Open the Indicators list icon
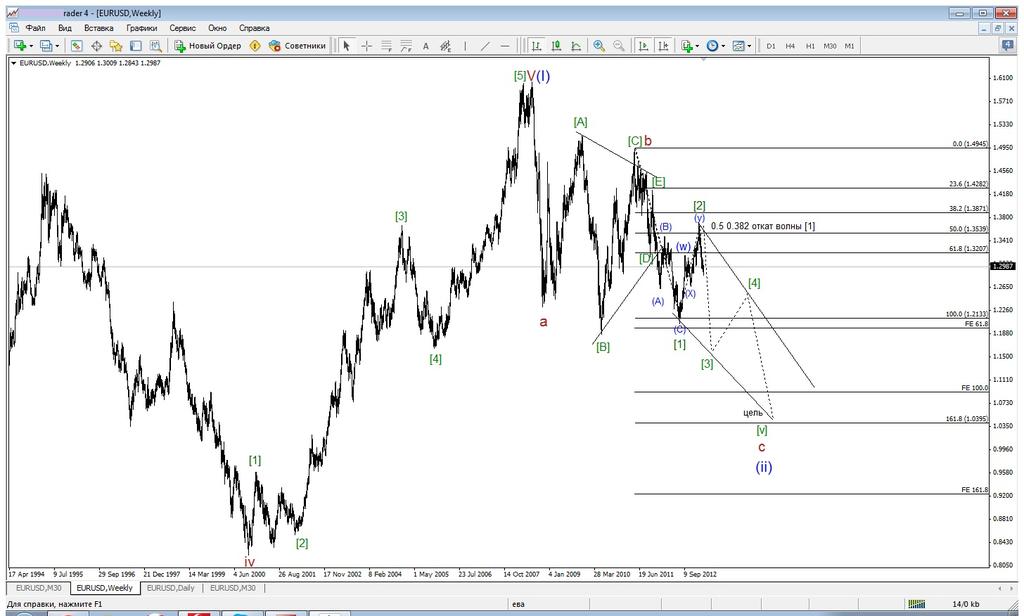Screen dimensions: 1024x616 click(x=686, y=46)
